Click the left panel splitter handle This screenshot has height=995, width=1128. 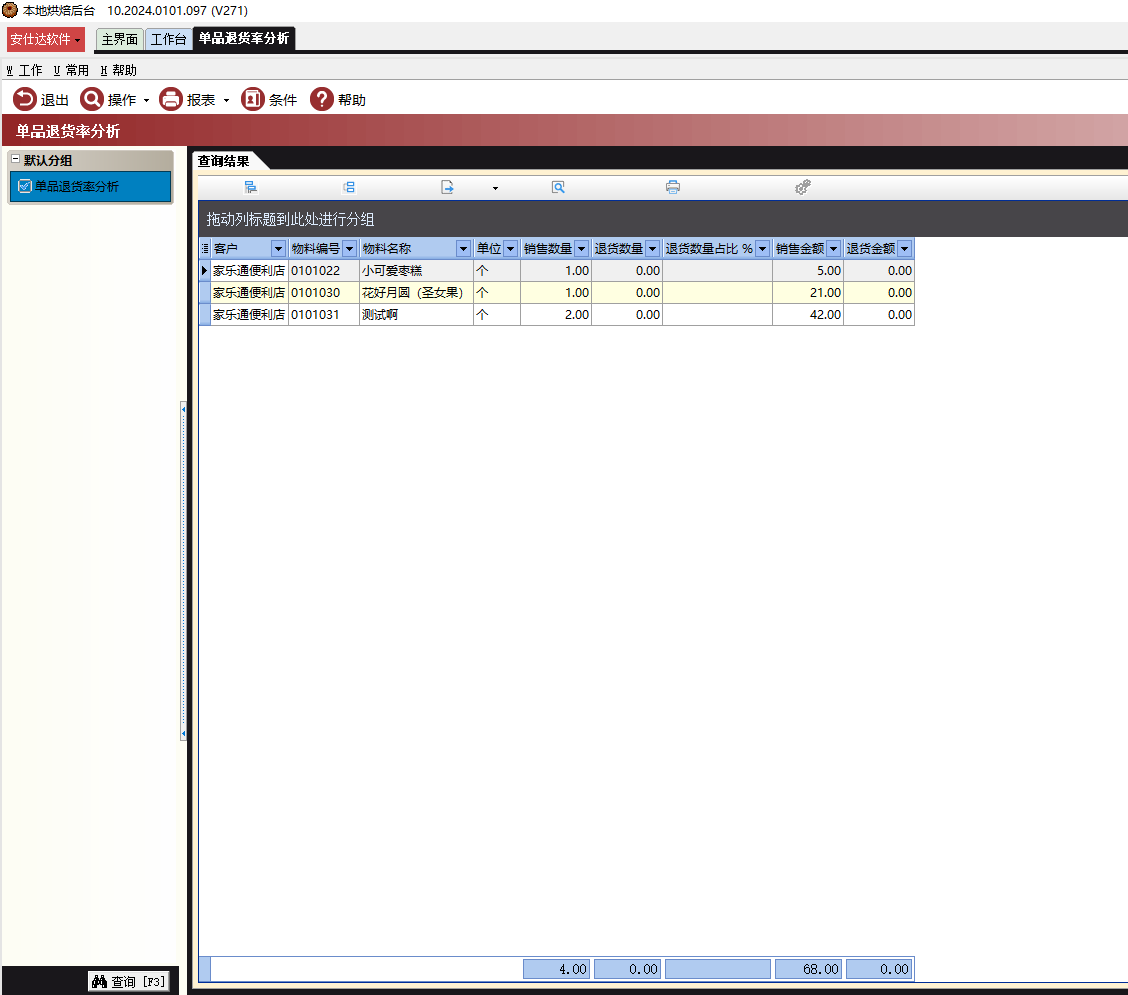tap(183, 571)
